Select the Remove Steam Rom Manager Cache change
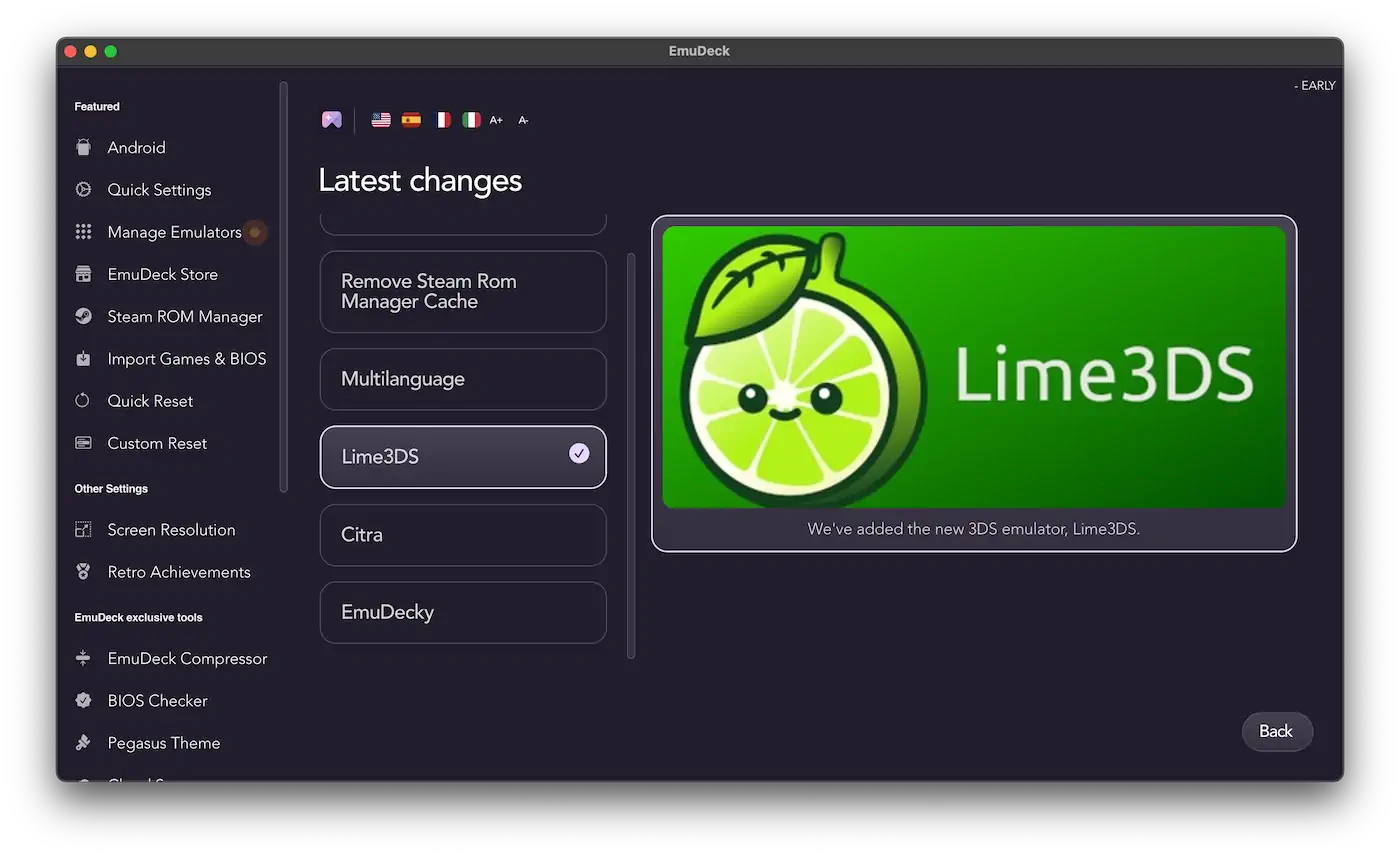The image size is (1400, 856). pos(463,292)
